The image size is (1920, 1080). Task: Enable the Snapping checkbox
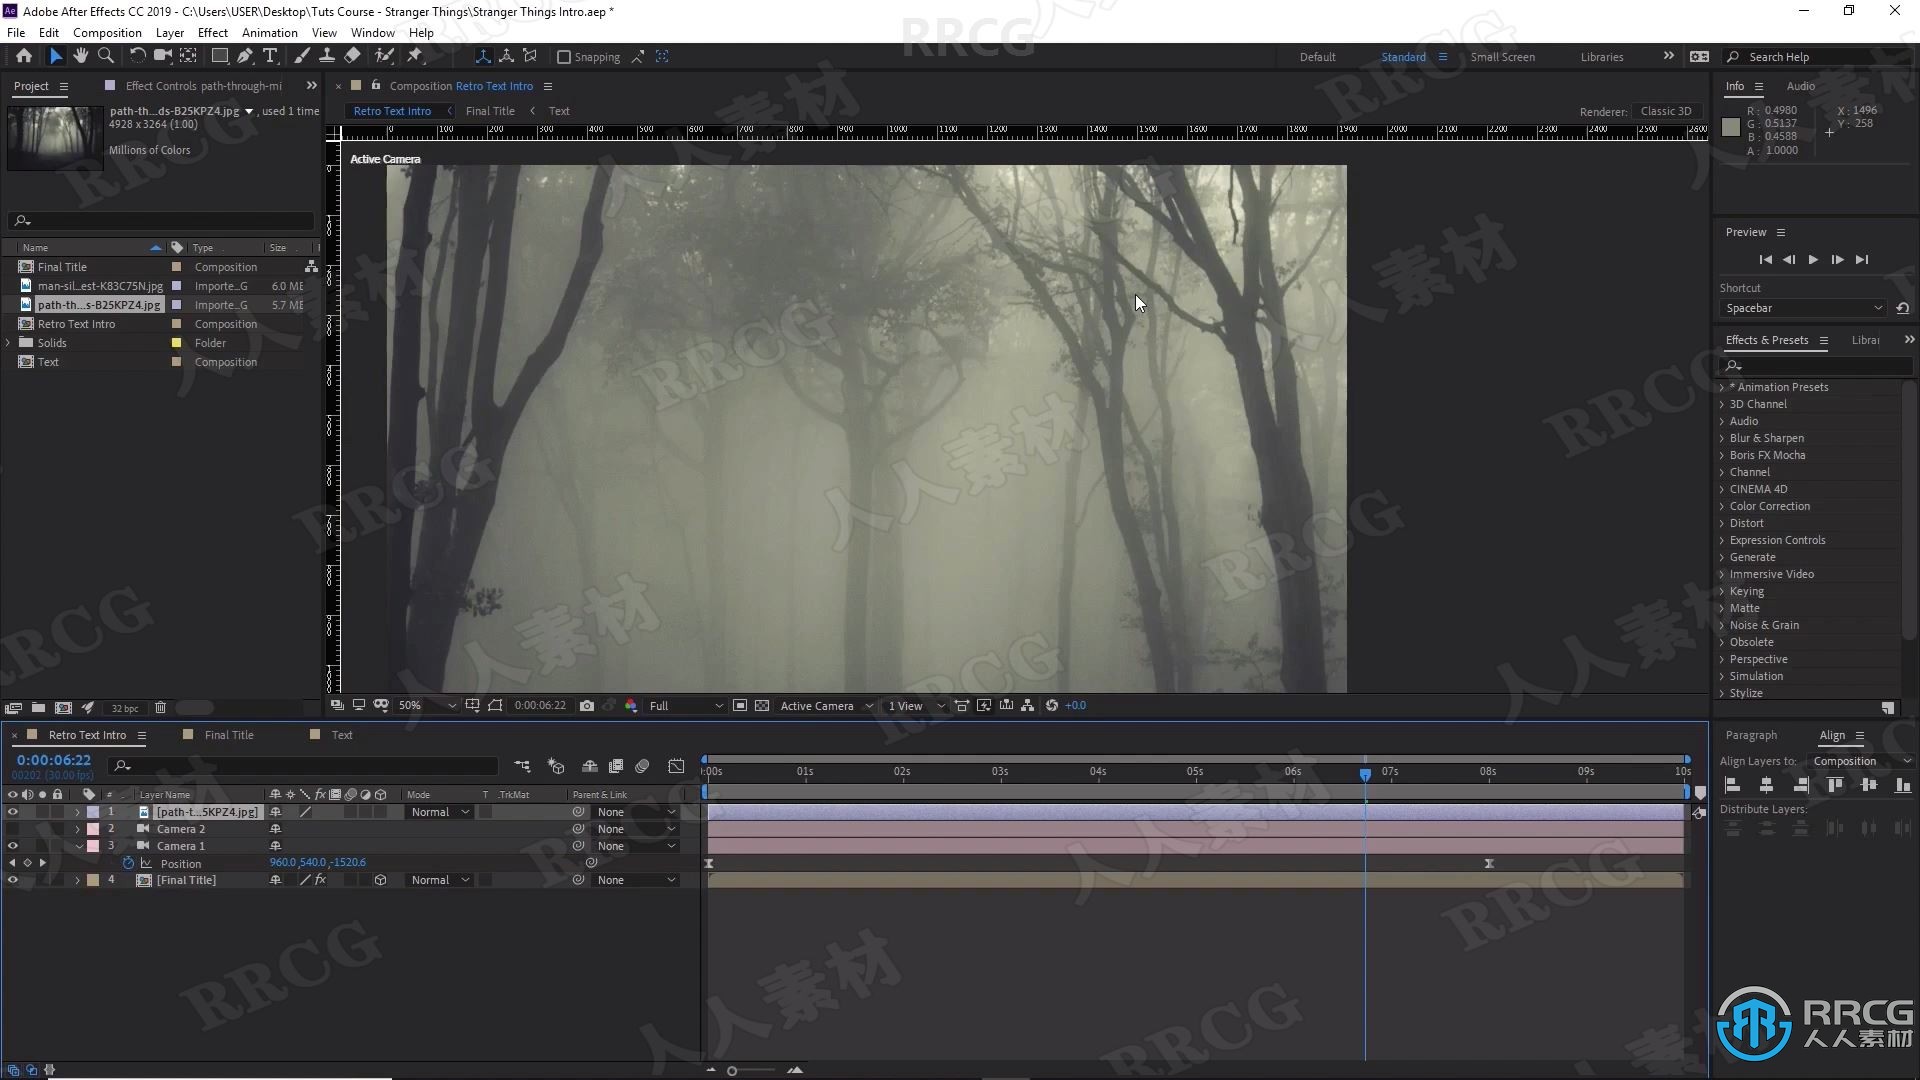coord(564,57)
